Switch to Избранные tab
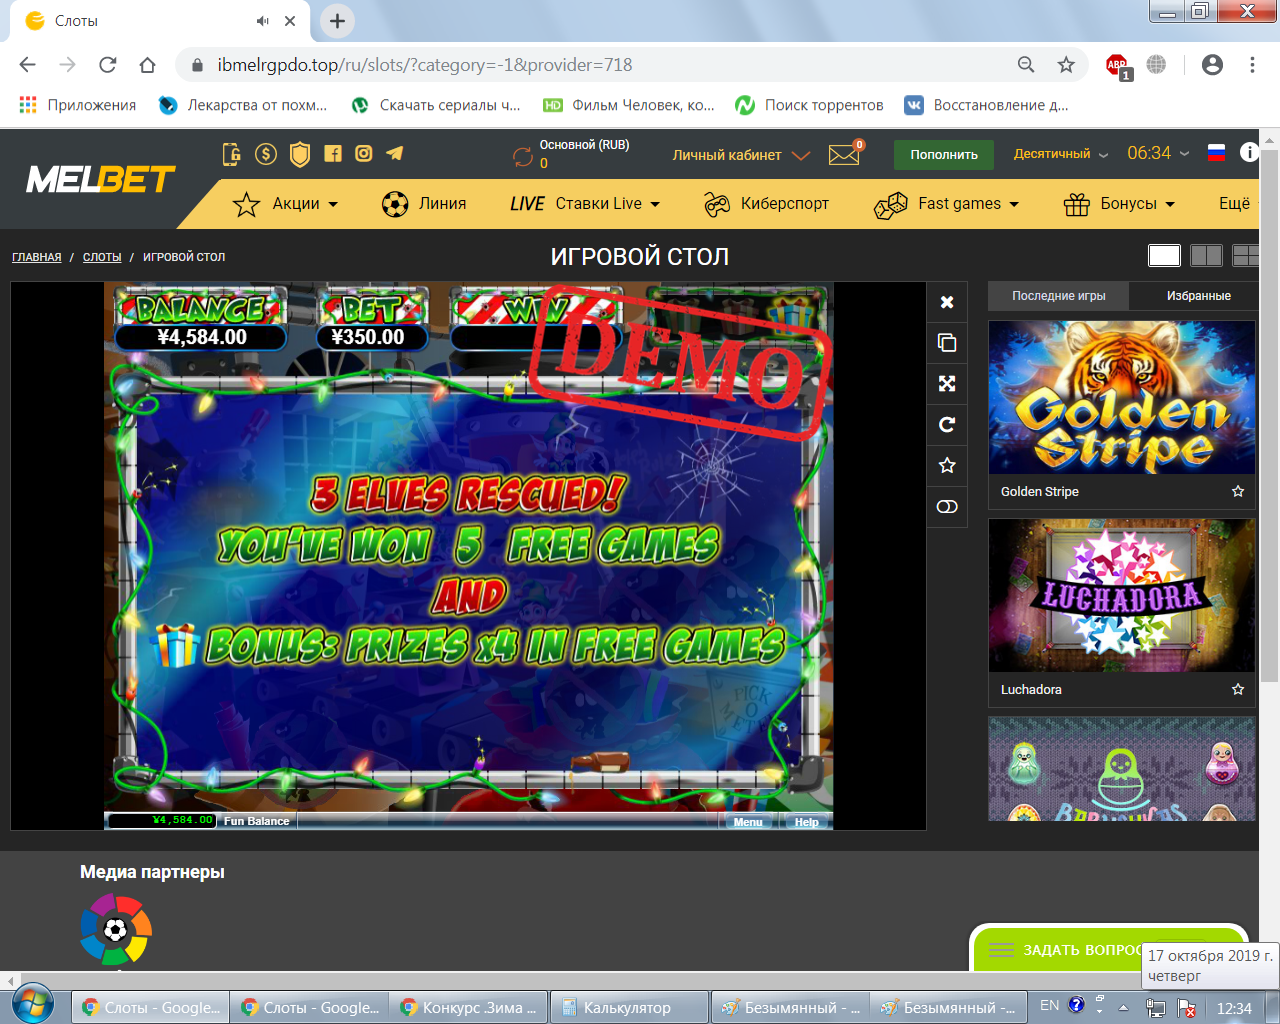 pos(1198,296)
